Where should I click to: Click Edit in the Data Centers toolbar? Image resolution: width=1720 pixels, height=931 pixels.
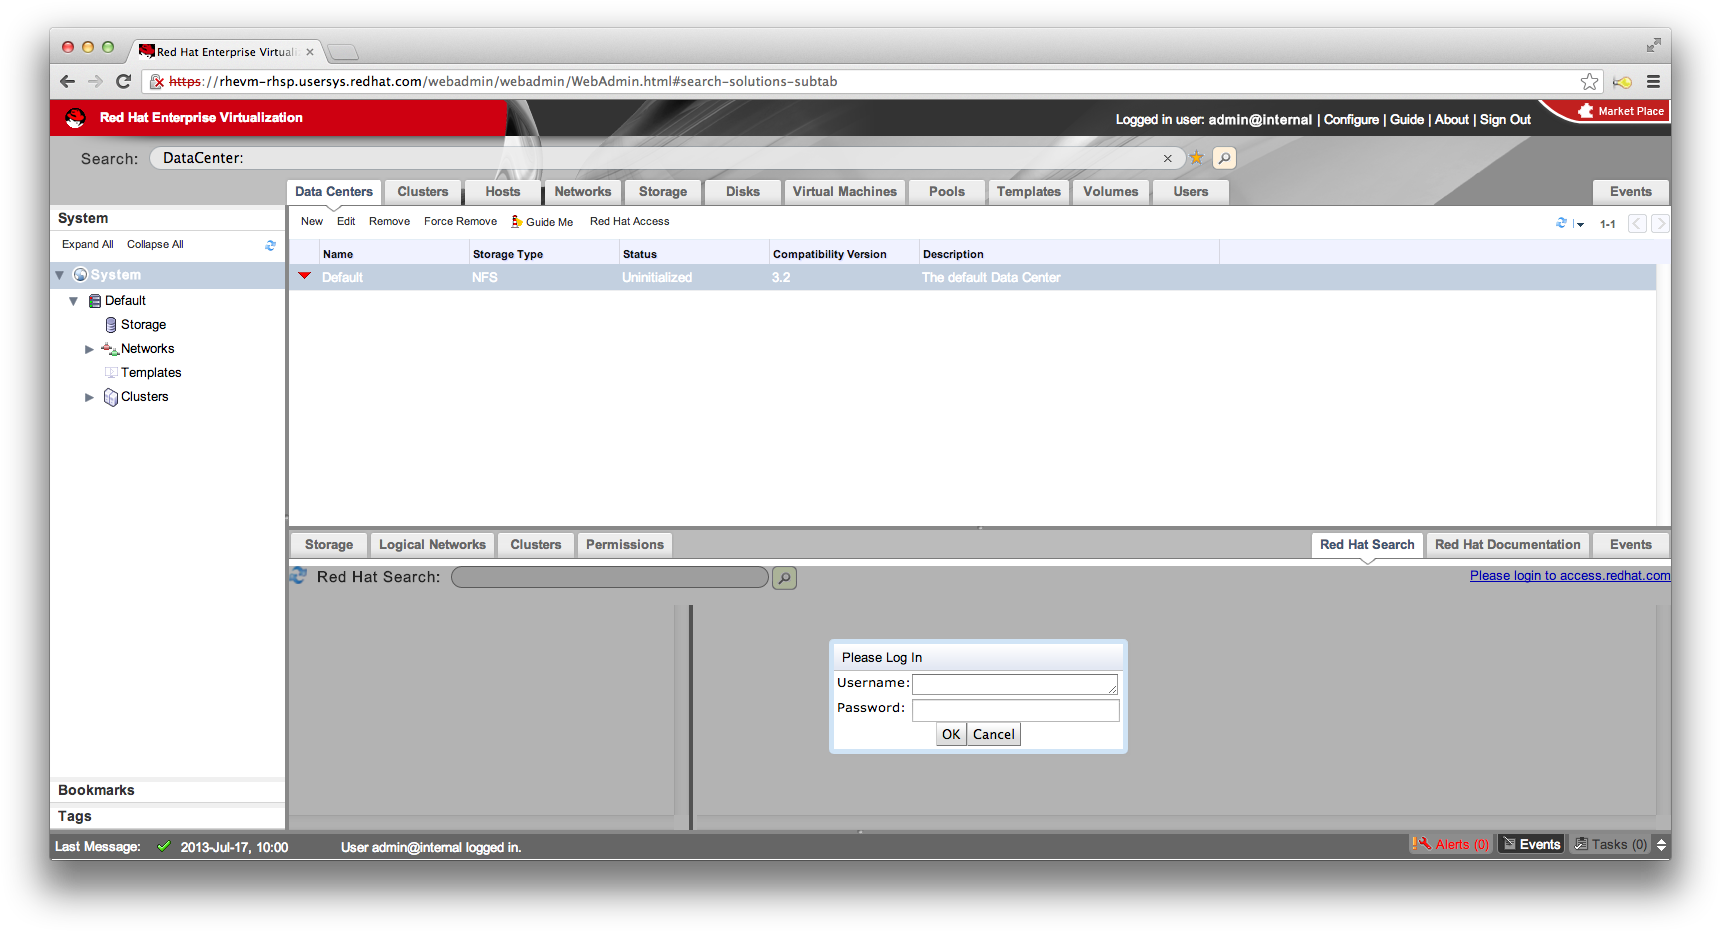pos(346,222)
